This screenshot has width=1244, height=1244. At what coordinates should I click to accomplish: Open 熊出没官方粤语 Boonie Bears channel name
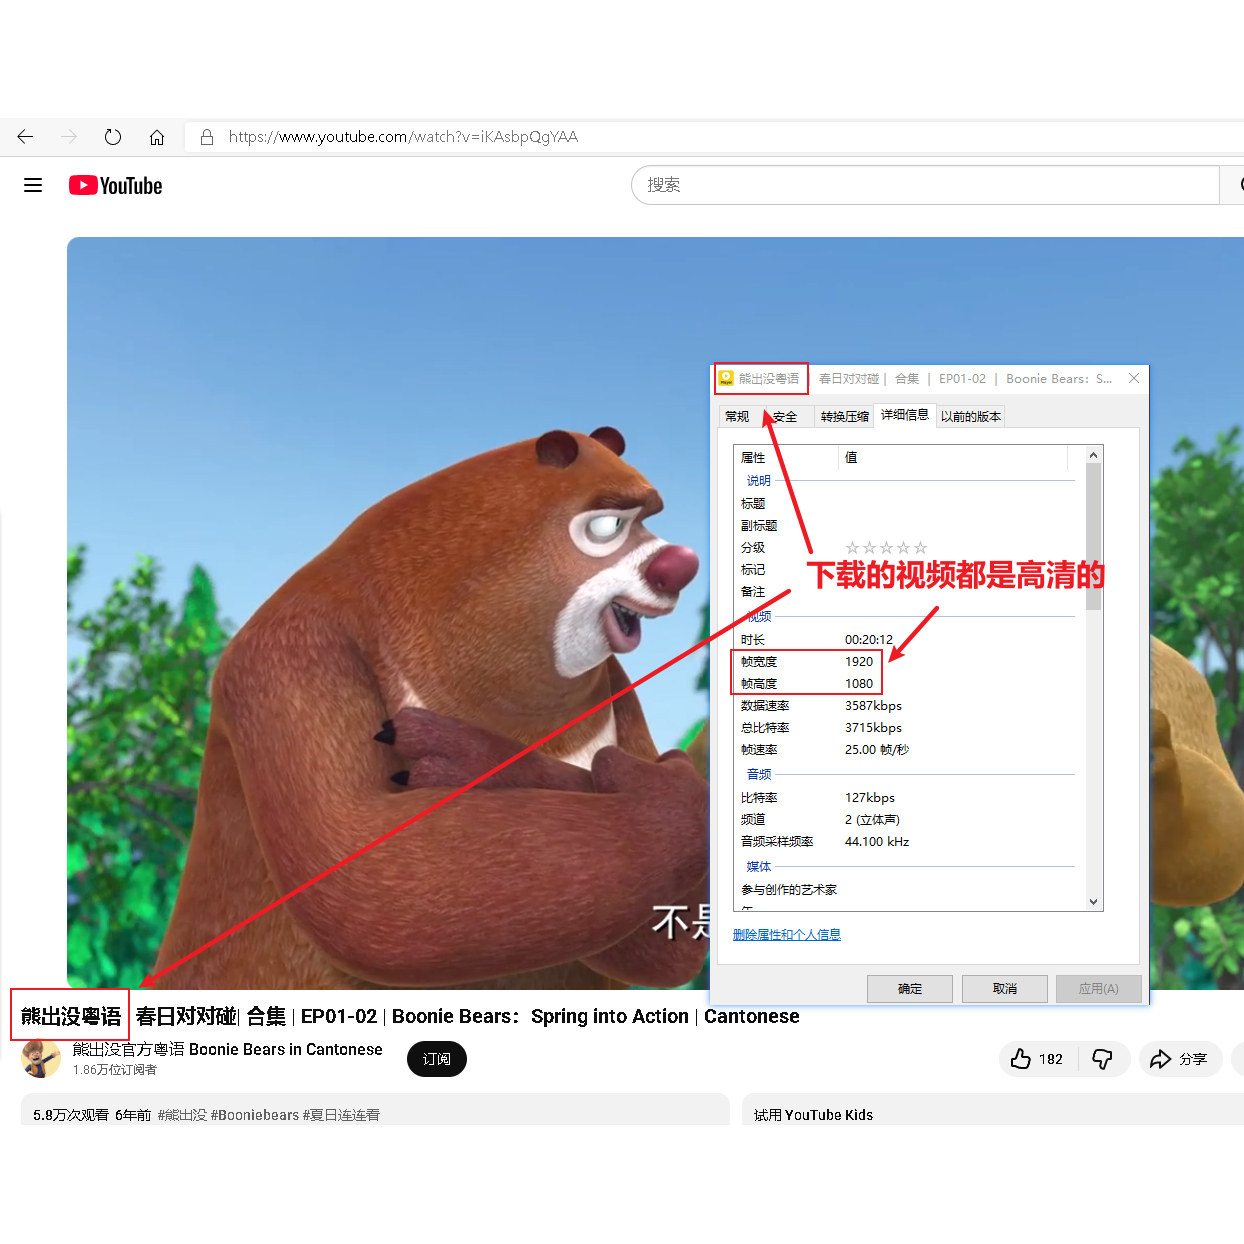tap(227, 1049)
